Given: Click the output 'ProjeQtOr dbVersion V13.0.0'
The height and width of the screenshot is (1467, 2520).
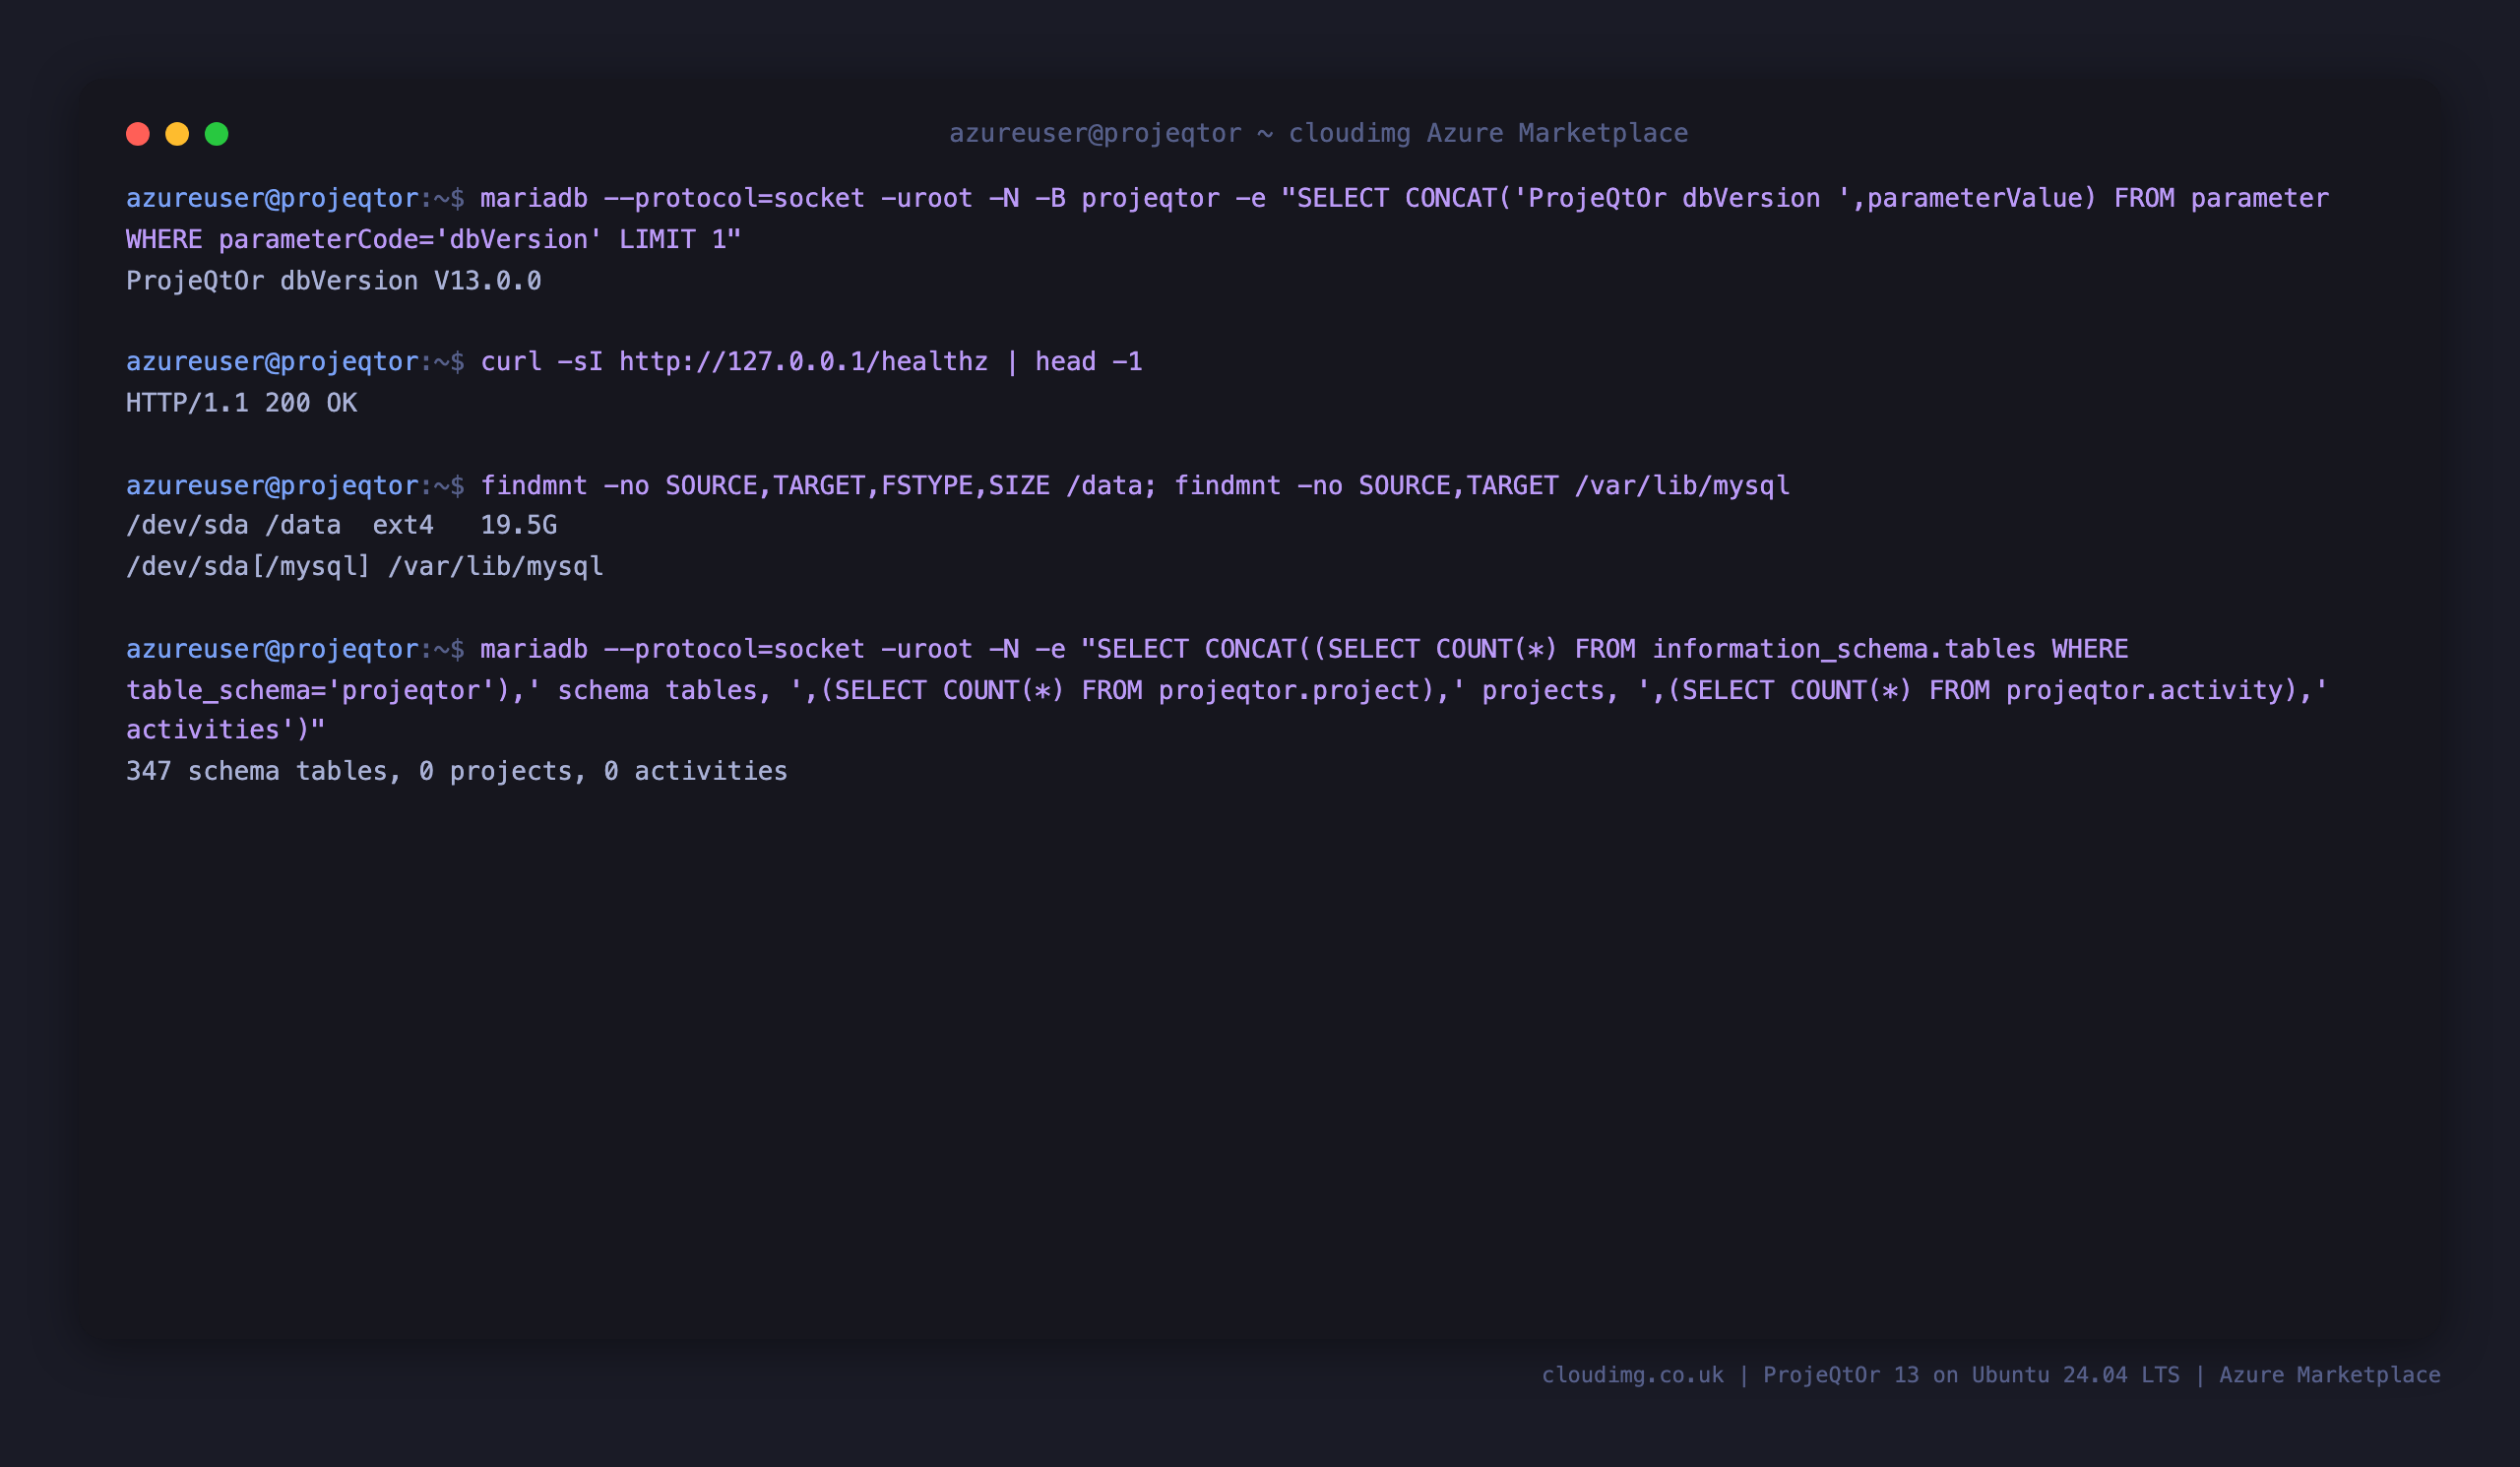Looking at the screenshot, I should (334, 281).
